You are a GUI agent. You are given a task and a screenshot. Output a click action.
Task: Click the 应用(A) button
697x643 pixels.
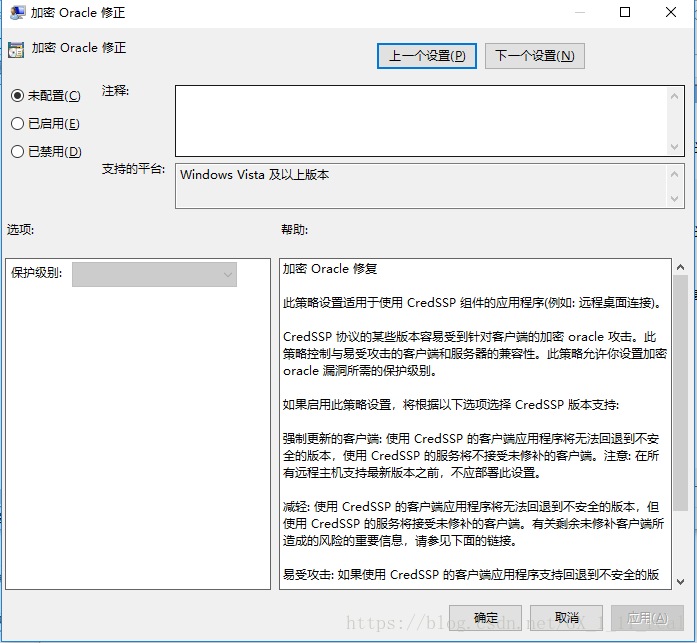point(647,618)
